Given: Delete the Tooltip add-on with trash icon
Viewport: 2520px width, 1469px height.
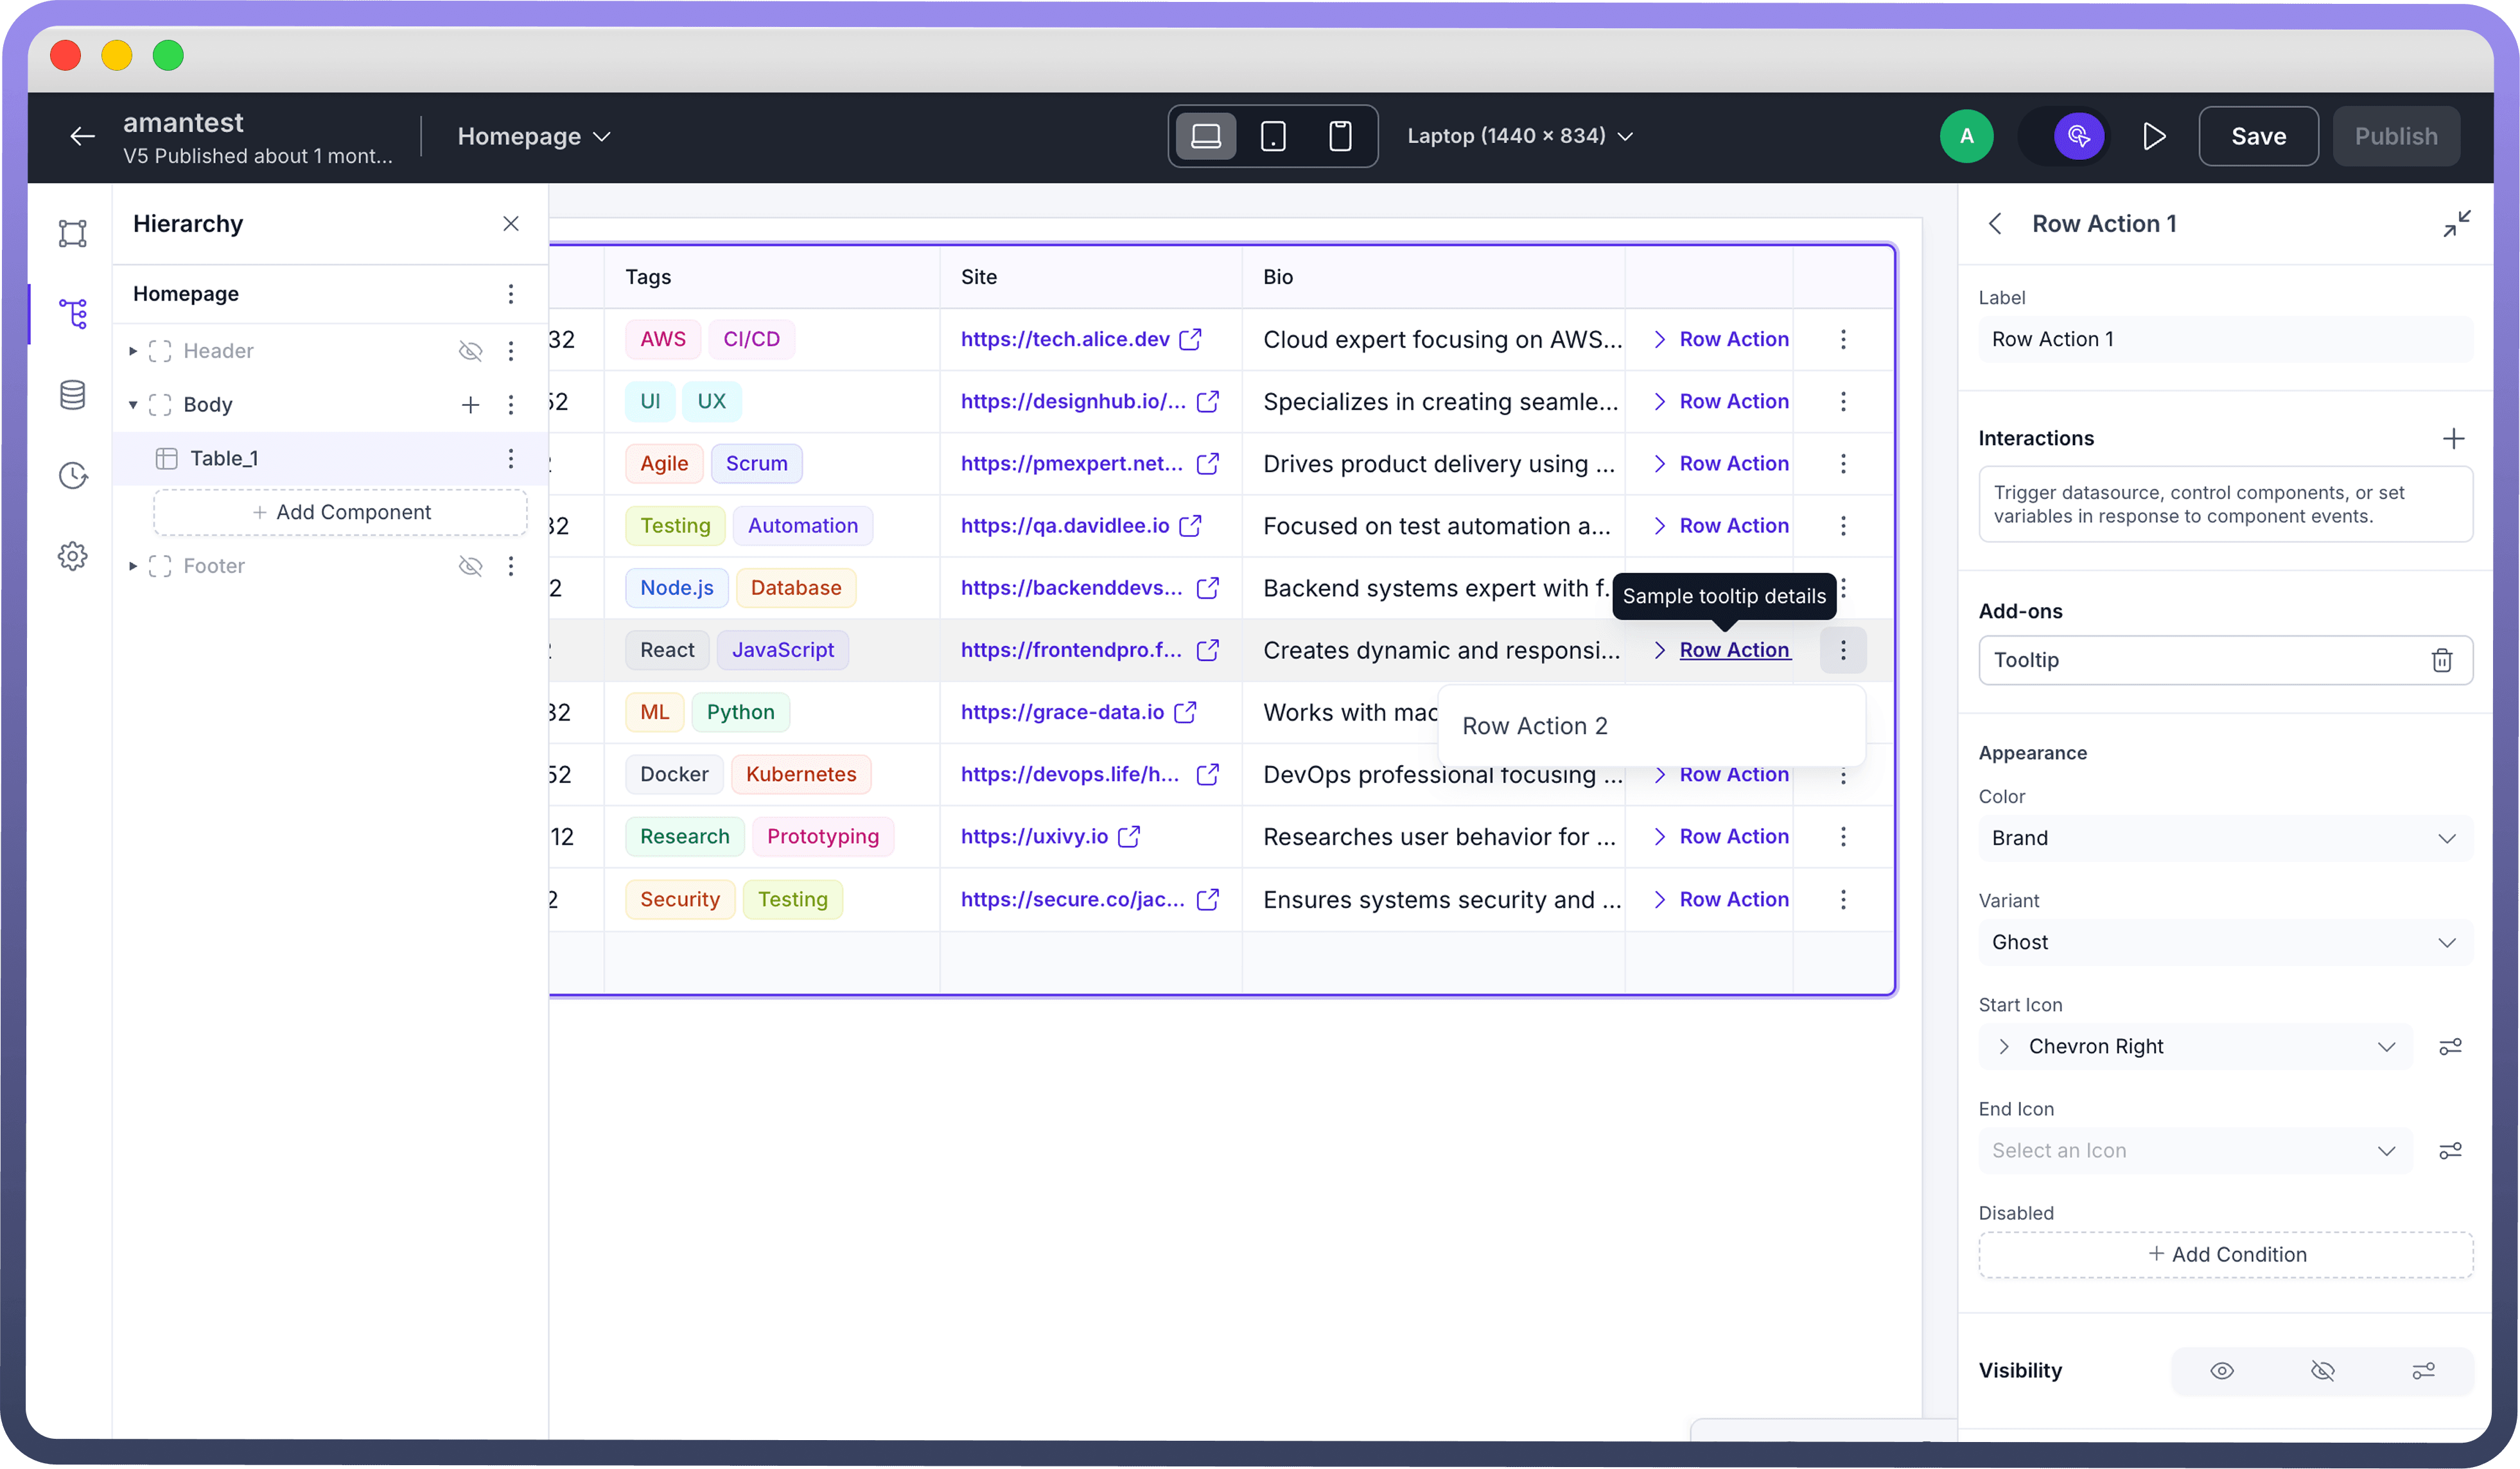Looking at the screenshot, I should (2441, 660).
